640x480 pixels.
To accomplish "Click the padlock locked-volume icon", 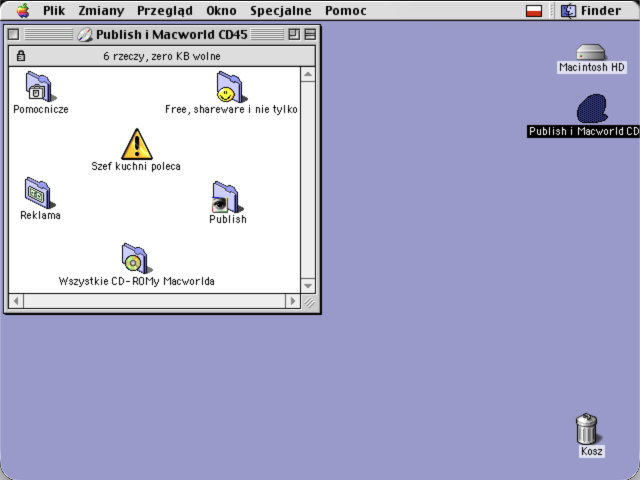I will [21, 56].
